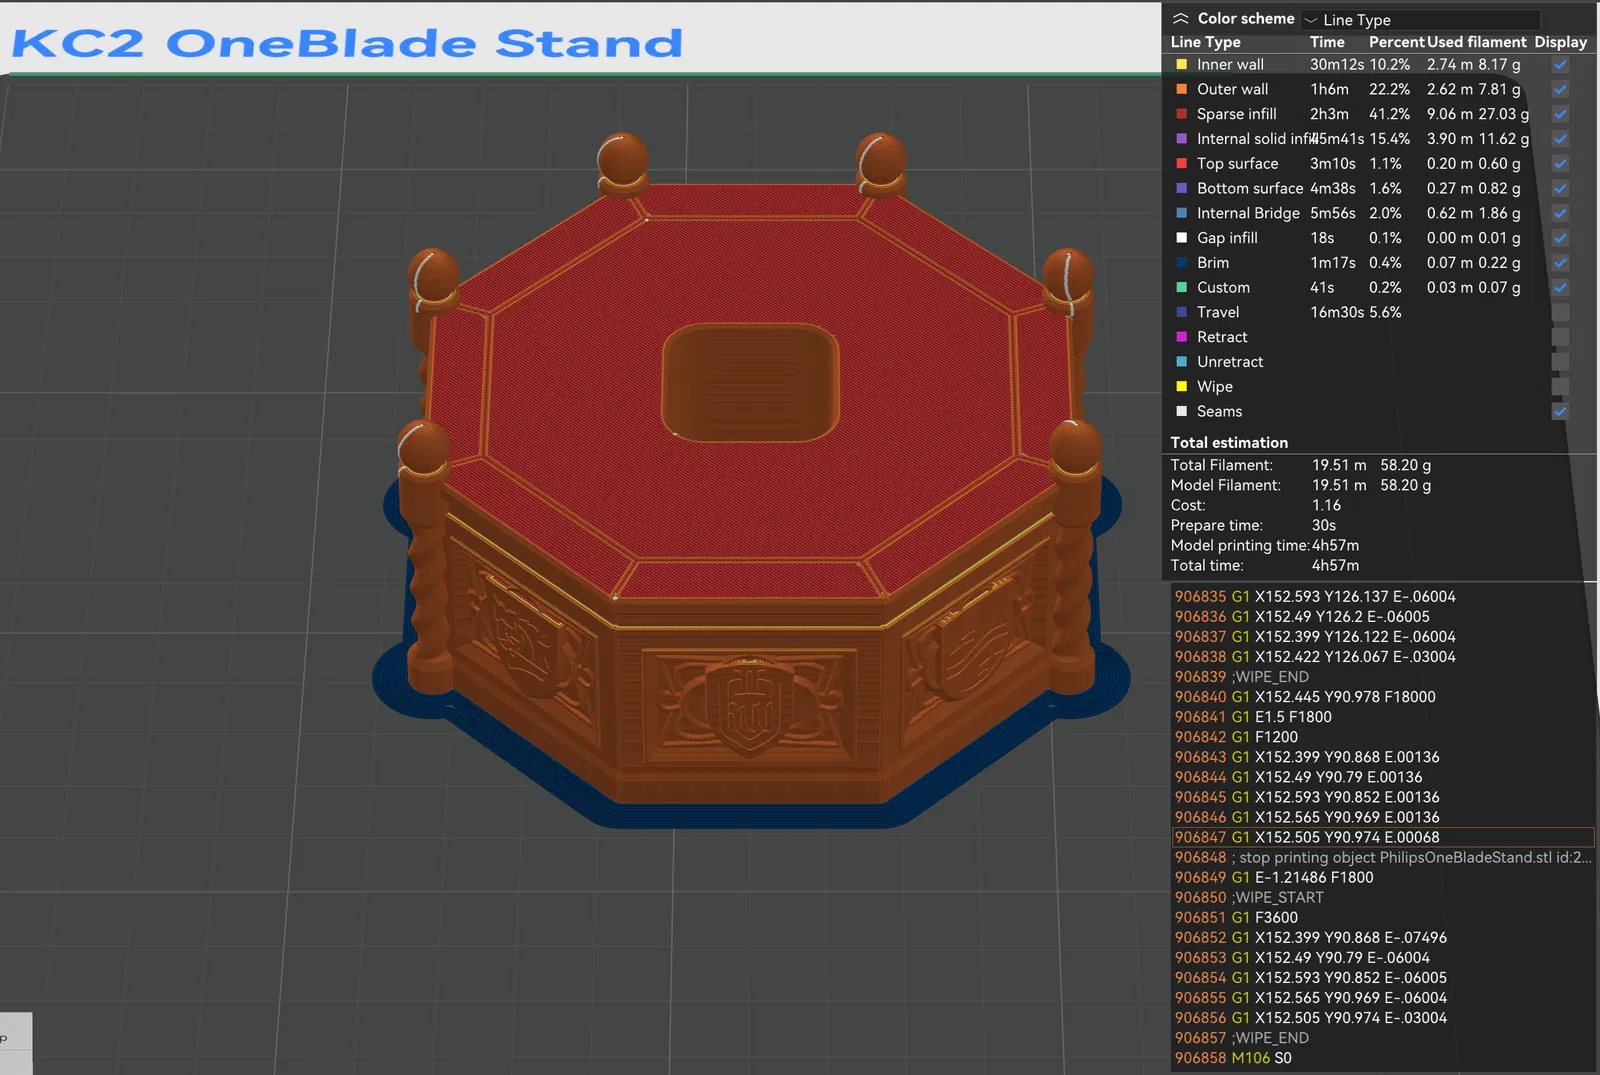The width and height of the screenshot is (1600, 1075).
Task: Click the "Percent" column header
Action: 1396,42
